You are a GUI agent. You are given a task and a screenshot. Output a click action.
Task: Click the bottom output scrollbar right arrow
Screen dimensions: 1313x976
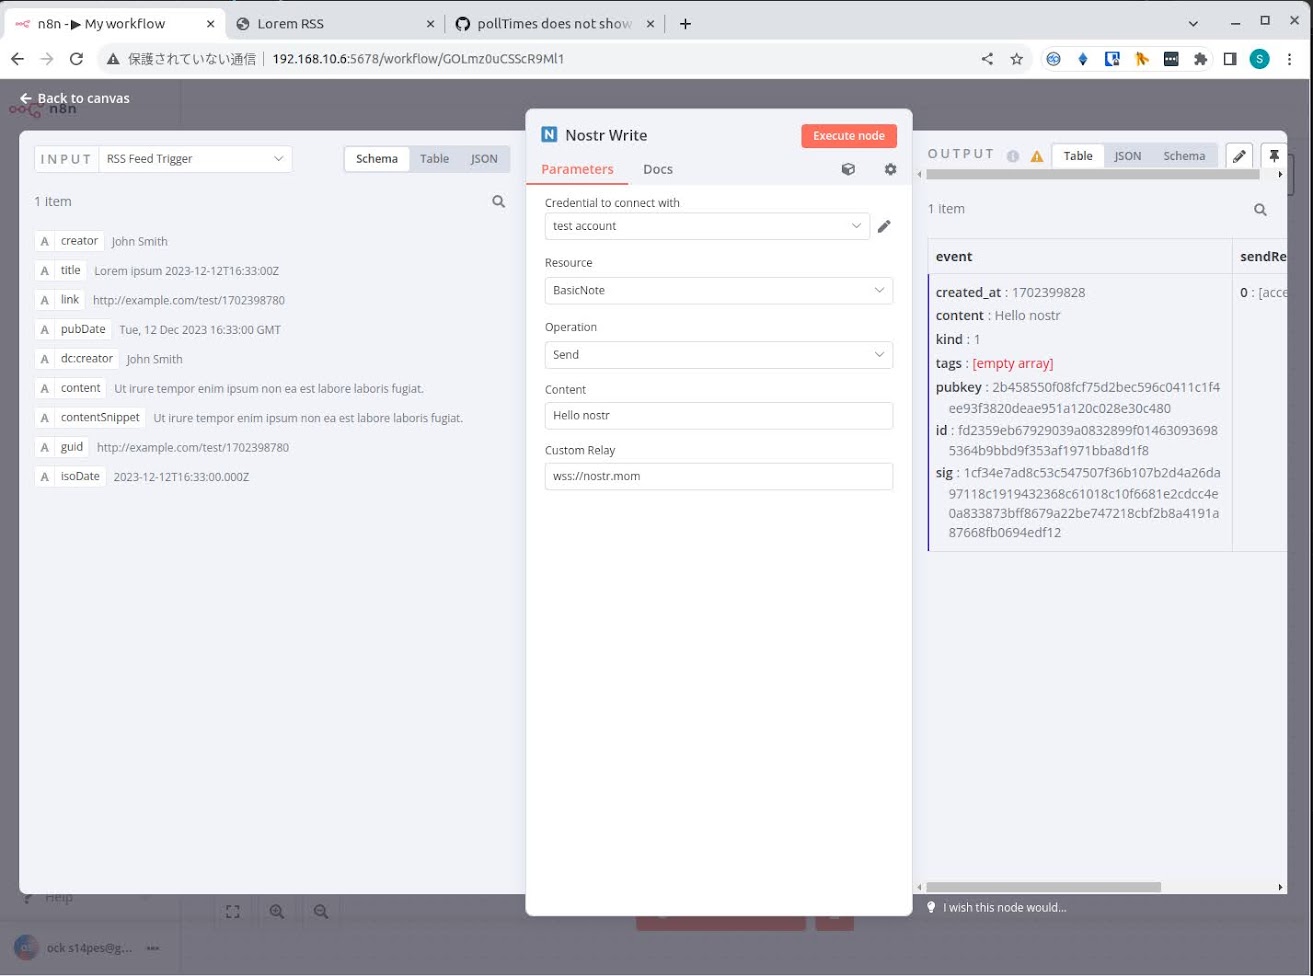[x=1281, y=887]
